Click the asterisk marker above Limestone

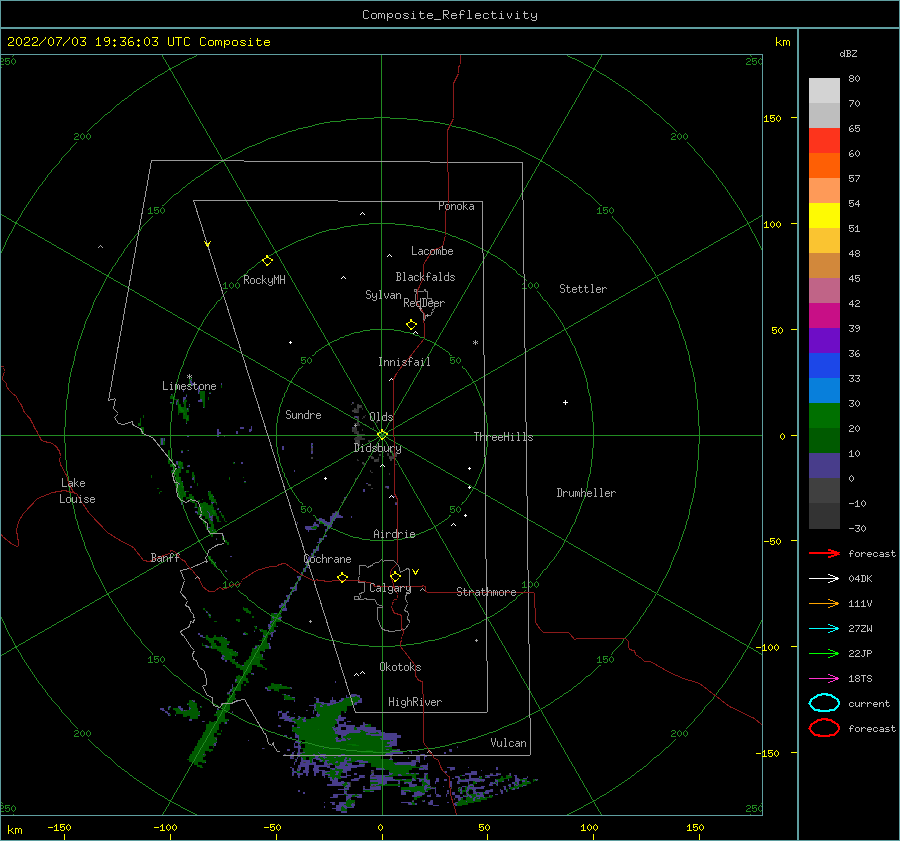tap(189, 377)
